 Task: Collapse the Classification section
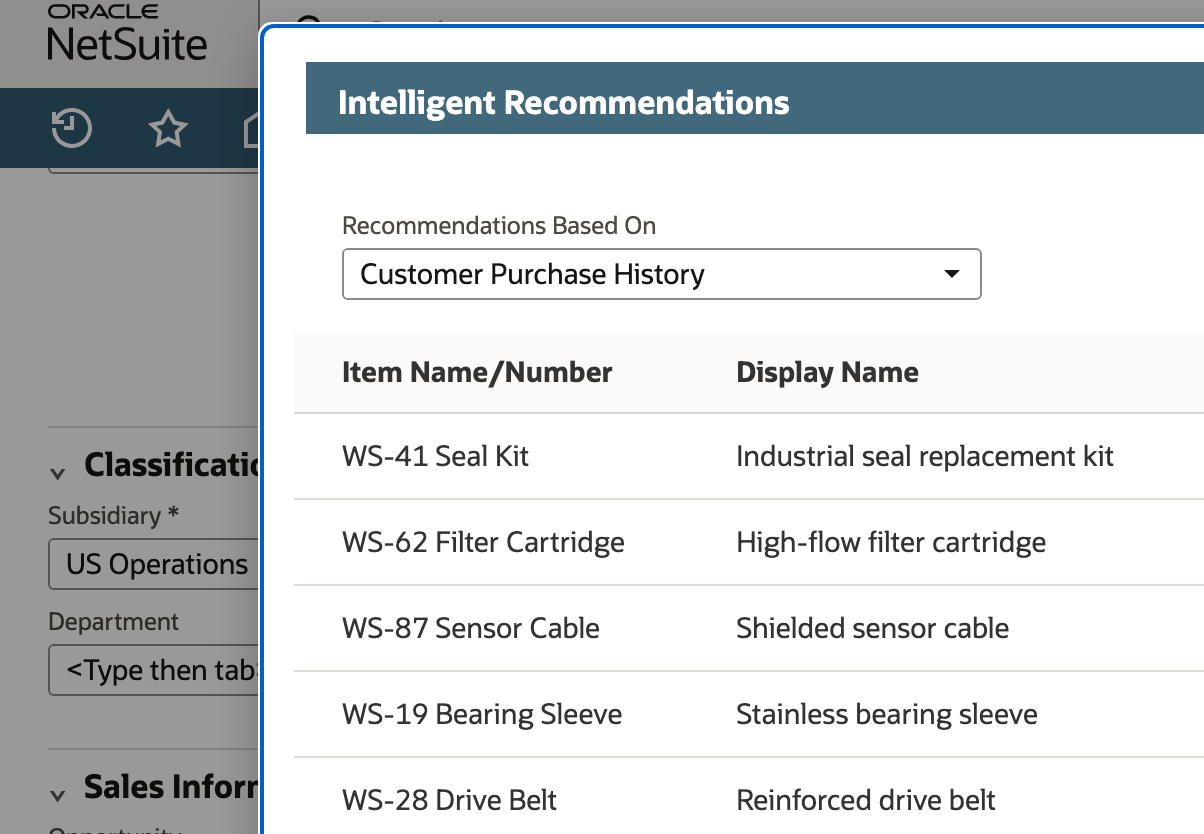click(58, 472)
